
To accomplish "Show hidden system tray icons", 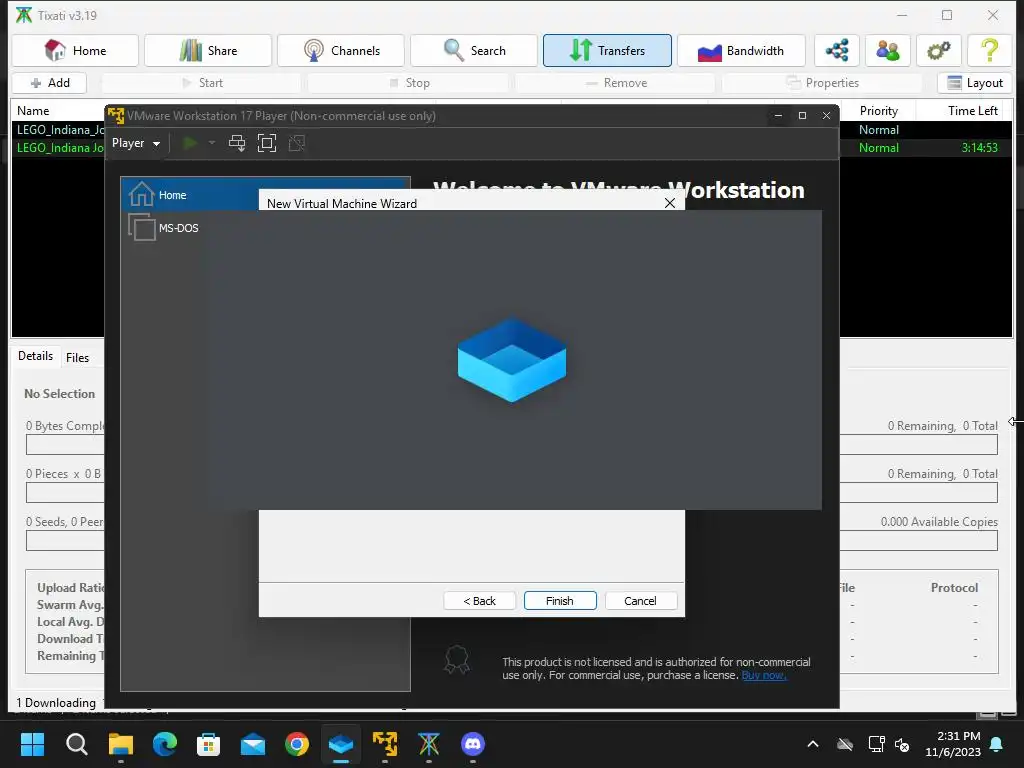I will coord(812,744).
